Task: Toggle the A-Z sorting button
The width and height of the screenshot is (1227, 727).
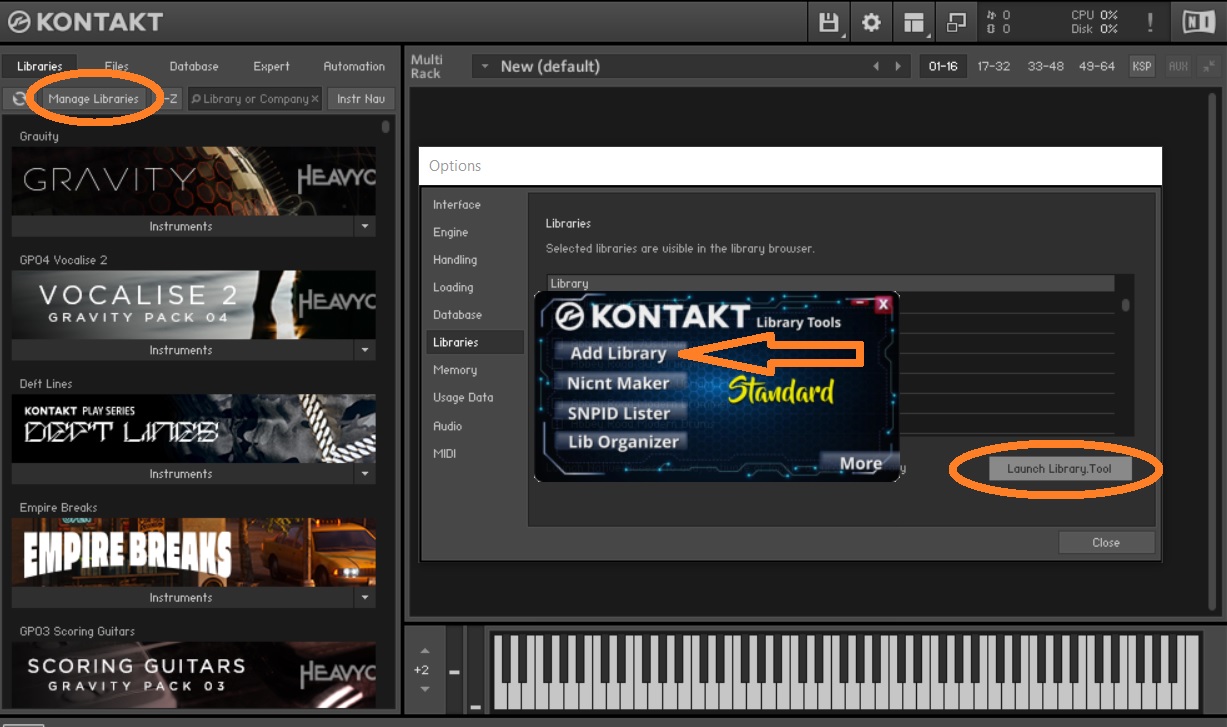Action: point(169,99)
